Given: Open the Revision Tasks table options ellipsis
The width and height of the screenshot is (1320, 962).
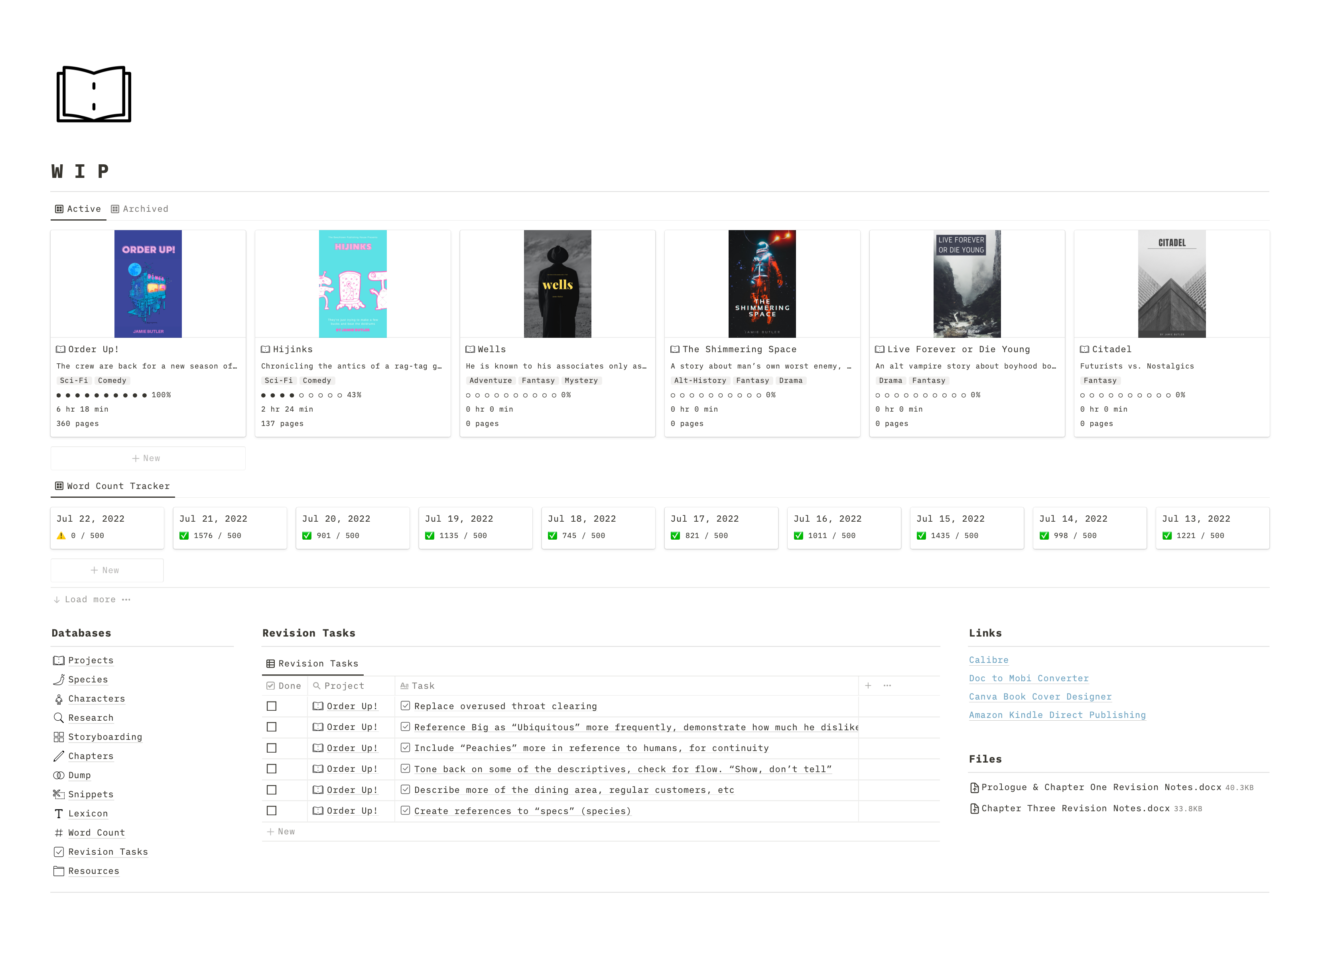Looking at the screenshot, I should coord(886,685).
